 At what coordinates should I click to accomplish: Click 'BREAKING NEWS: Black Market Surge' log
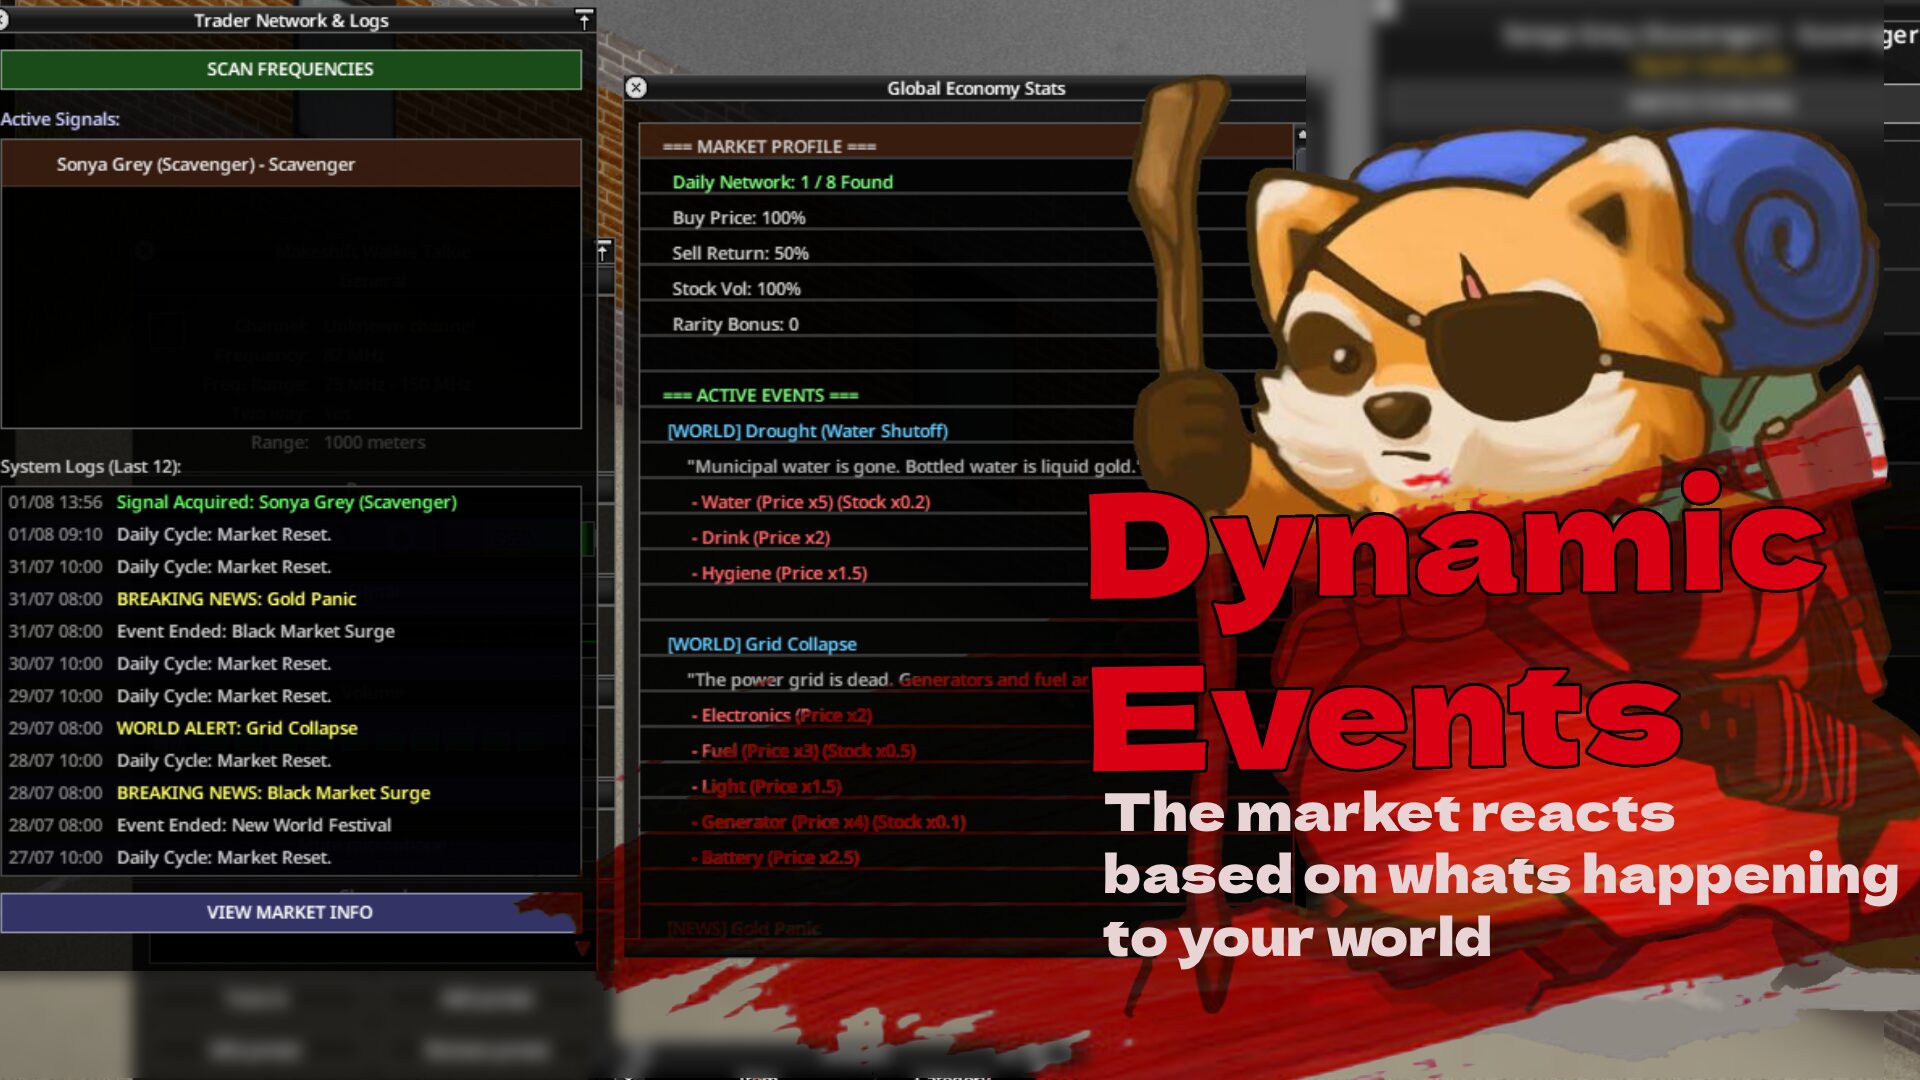tap(273, 793)
